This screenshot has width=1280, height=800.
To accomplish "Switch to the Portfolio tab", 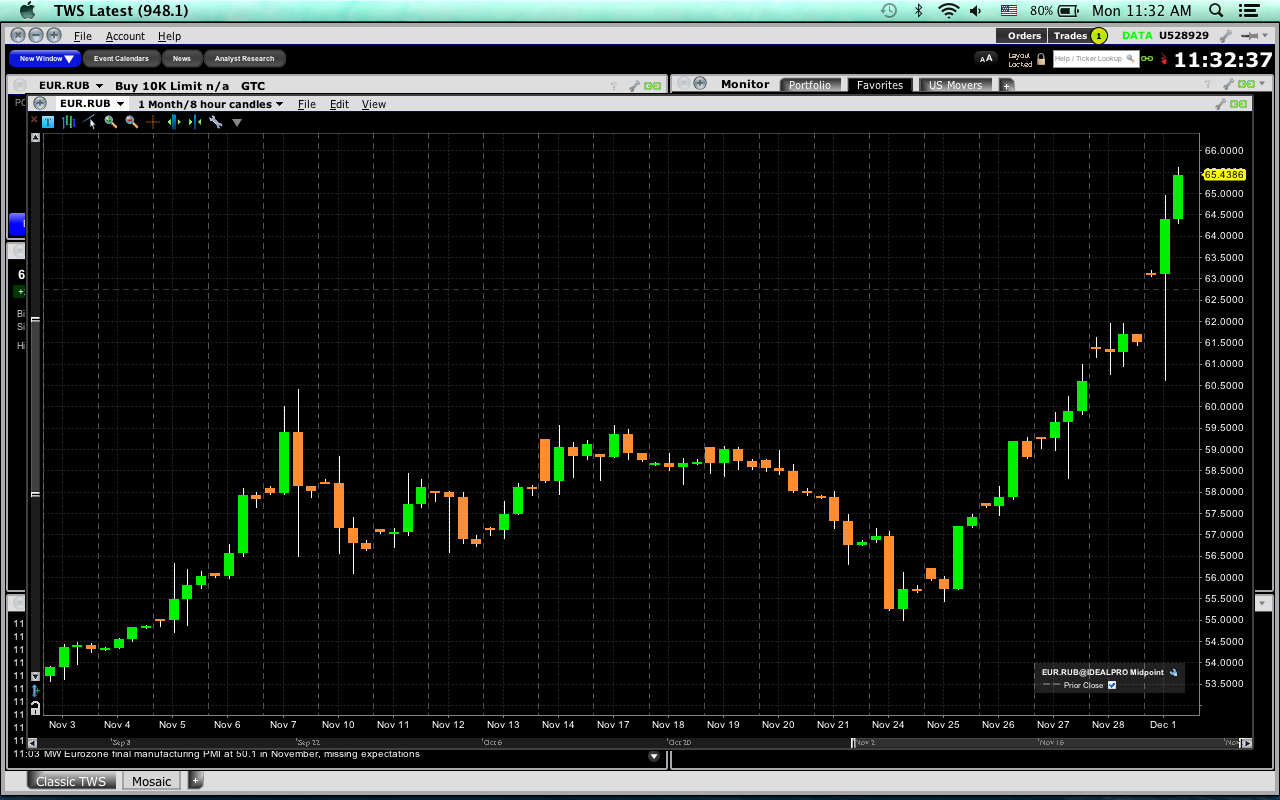I will click(x=810, y=85).
